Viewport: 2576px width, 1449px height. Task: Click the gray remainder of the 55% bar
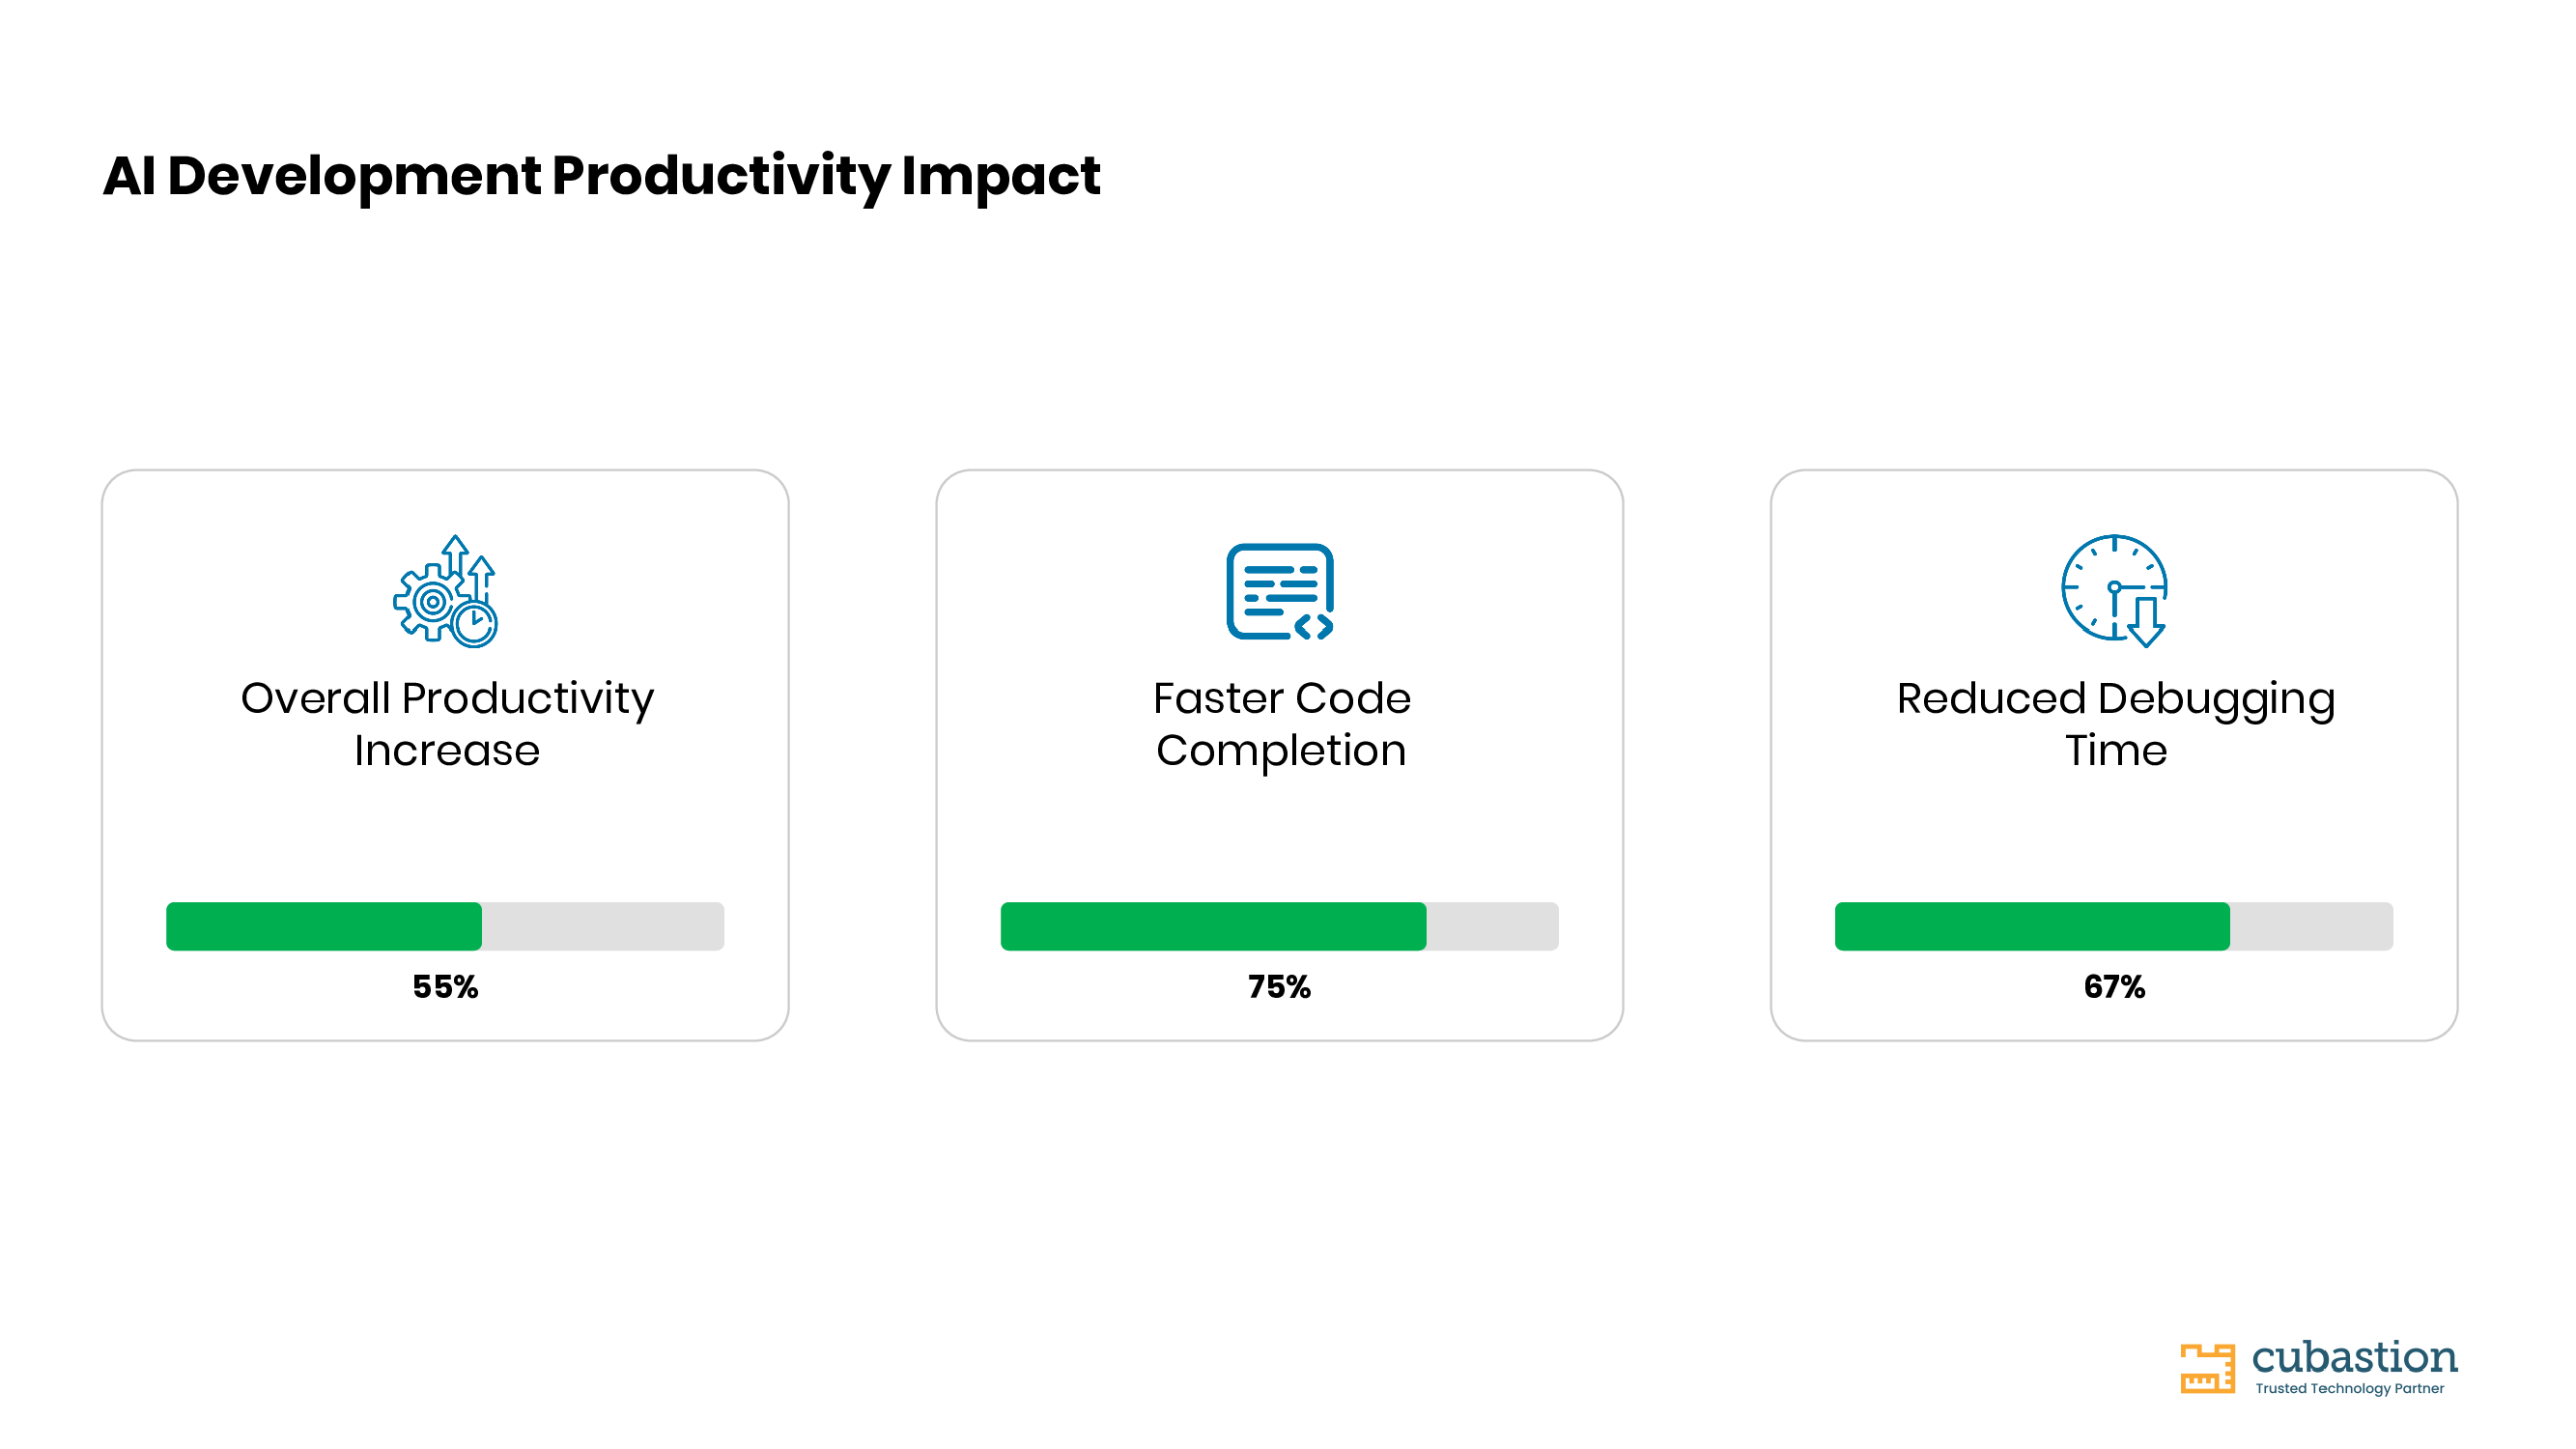pyautogui.click(x=603, y=926)
